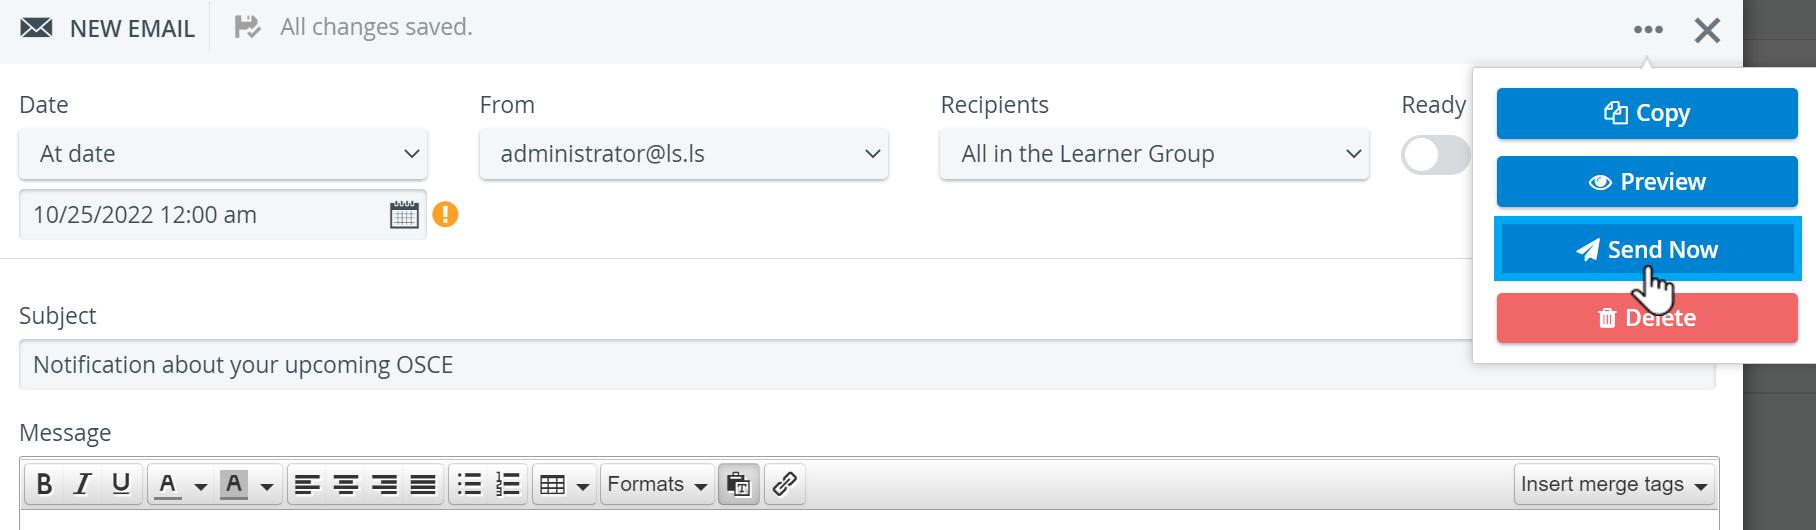
Task: Open the text color picker arrow
Action: [x=201, y=486]
